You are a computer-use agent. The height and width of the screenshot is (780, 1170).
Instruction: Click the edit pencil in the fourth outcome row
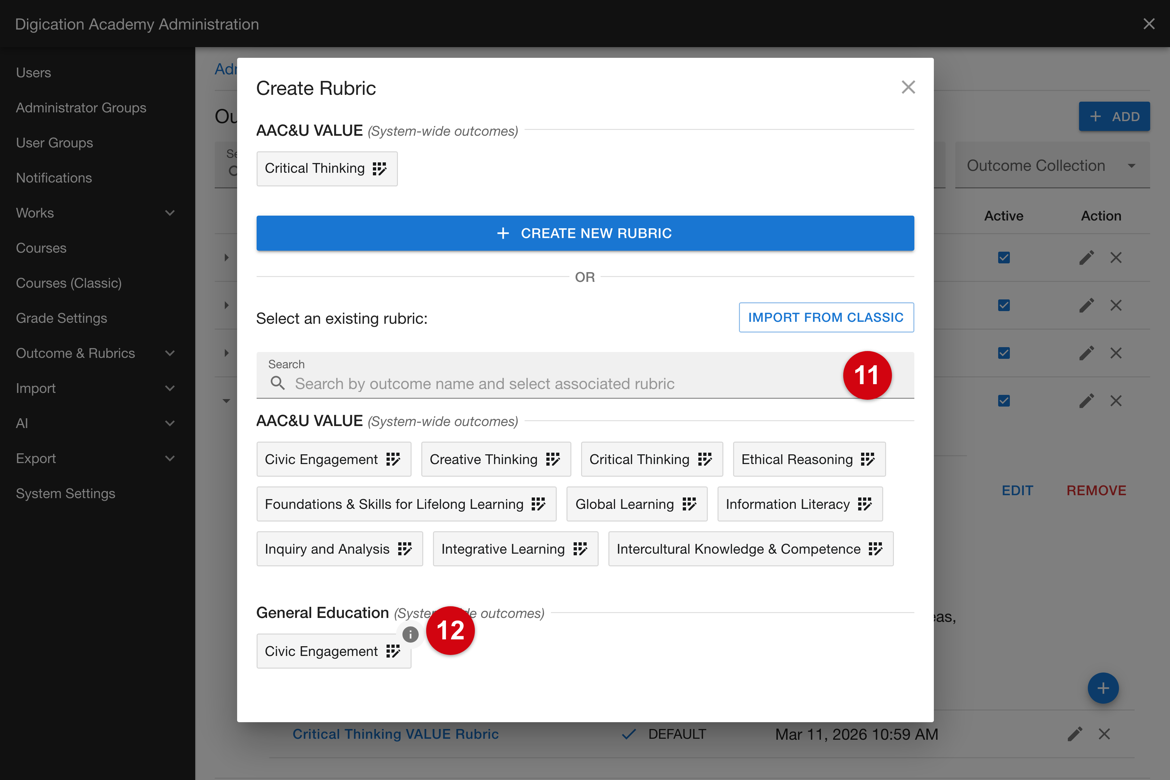(x=1086, y=401)
